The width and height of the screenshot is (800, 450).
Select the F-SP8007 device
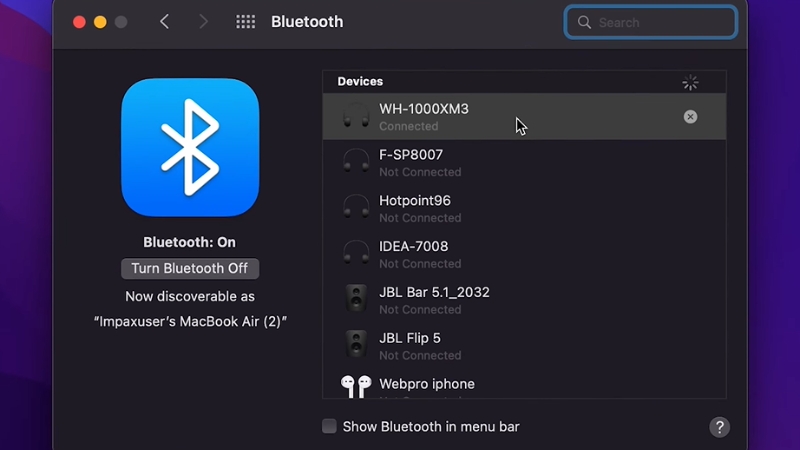point(524,162)
